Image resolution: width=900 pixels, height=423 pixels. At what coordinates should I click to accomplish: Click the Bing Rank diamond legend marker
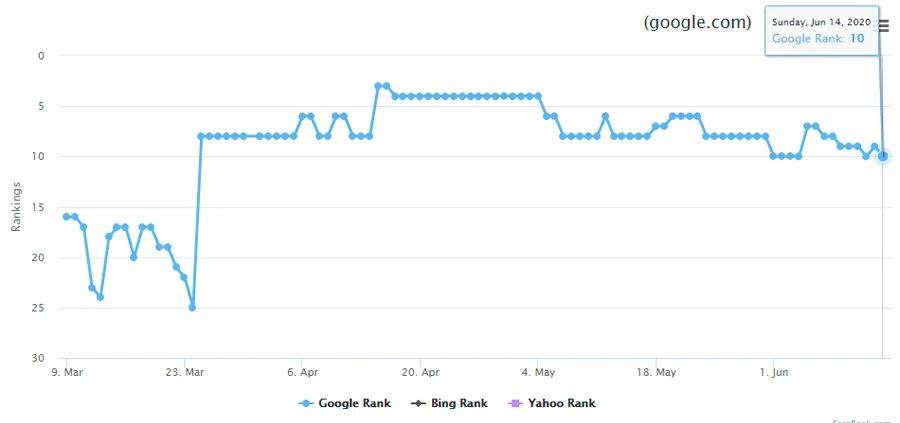pyautogui.click(x=419, y=403)
